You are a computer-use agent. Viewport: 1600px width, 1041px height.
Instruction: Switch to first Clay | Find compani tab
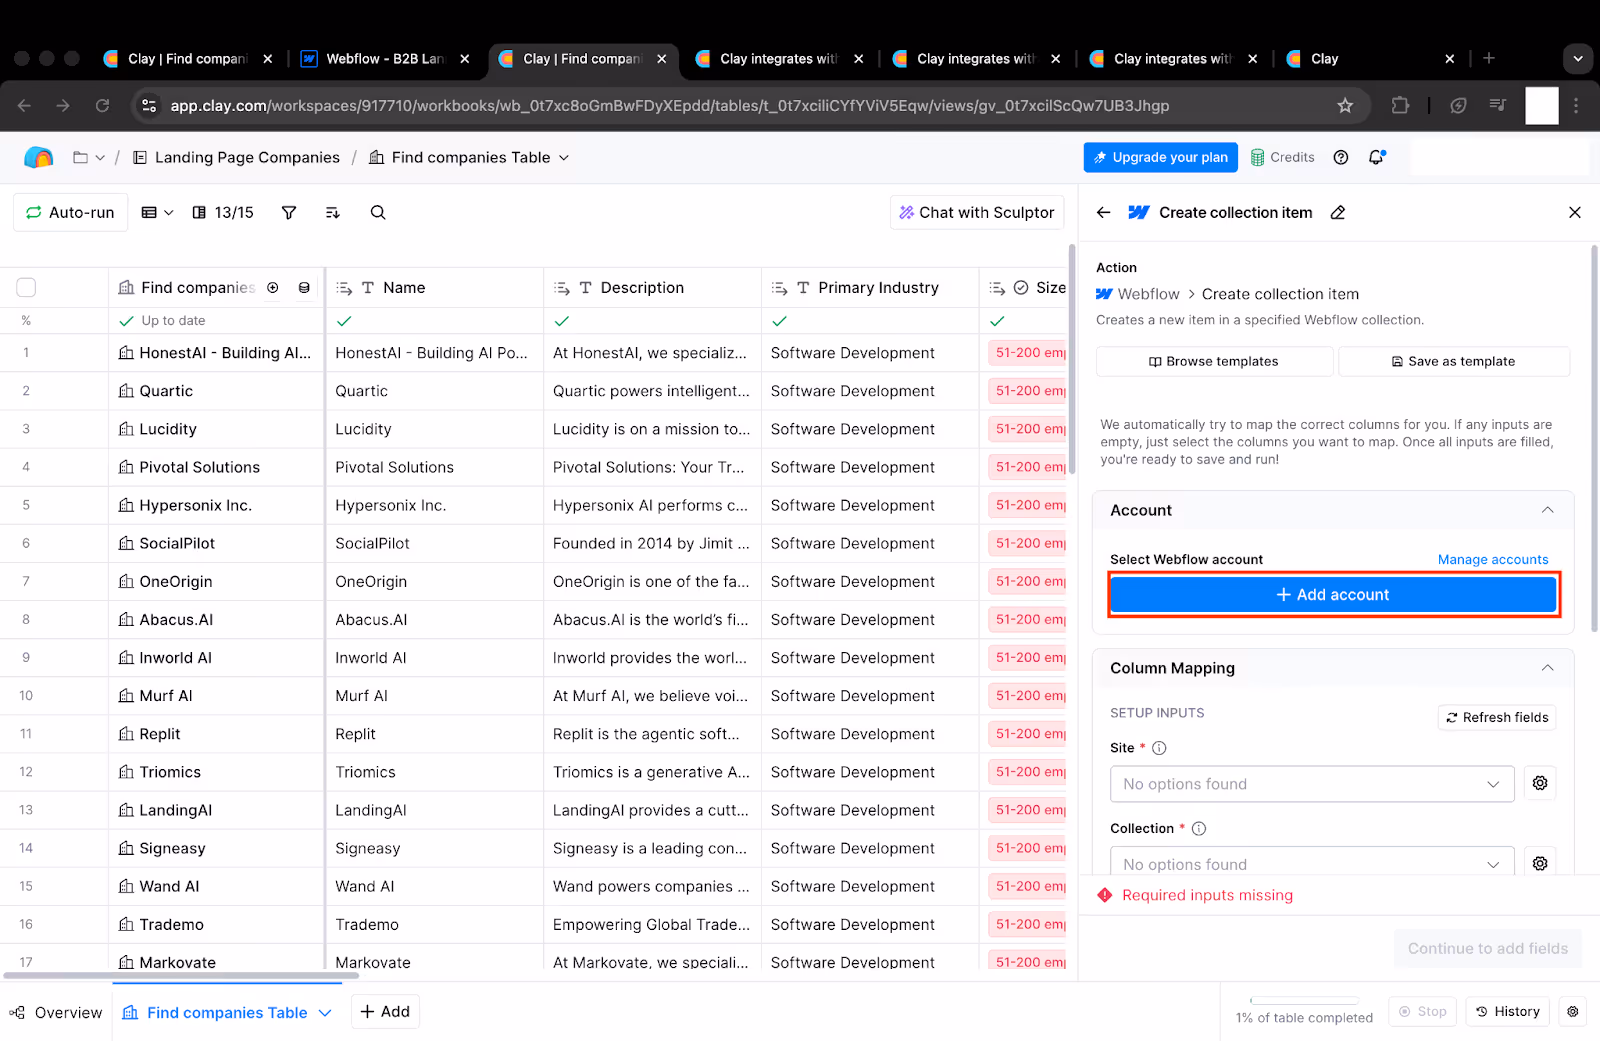click(x=187, y=58)
